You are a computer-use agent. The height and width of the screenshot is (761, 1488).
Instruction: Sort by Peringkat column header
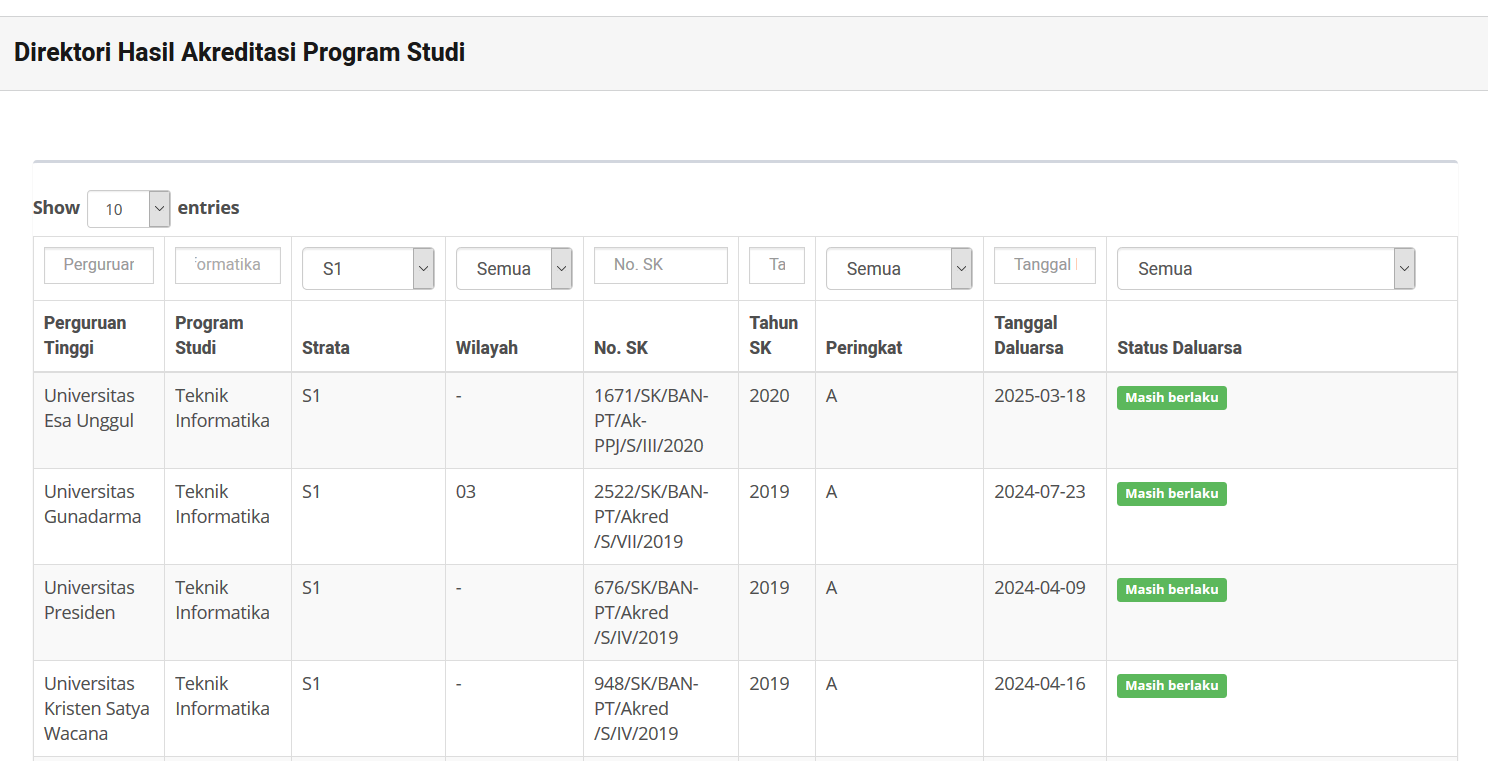(864, 348)
